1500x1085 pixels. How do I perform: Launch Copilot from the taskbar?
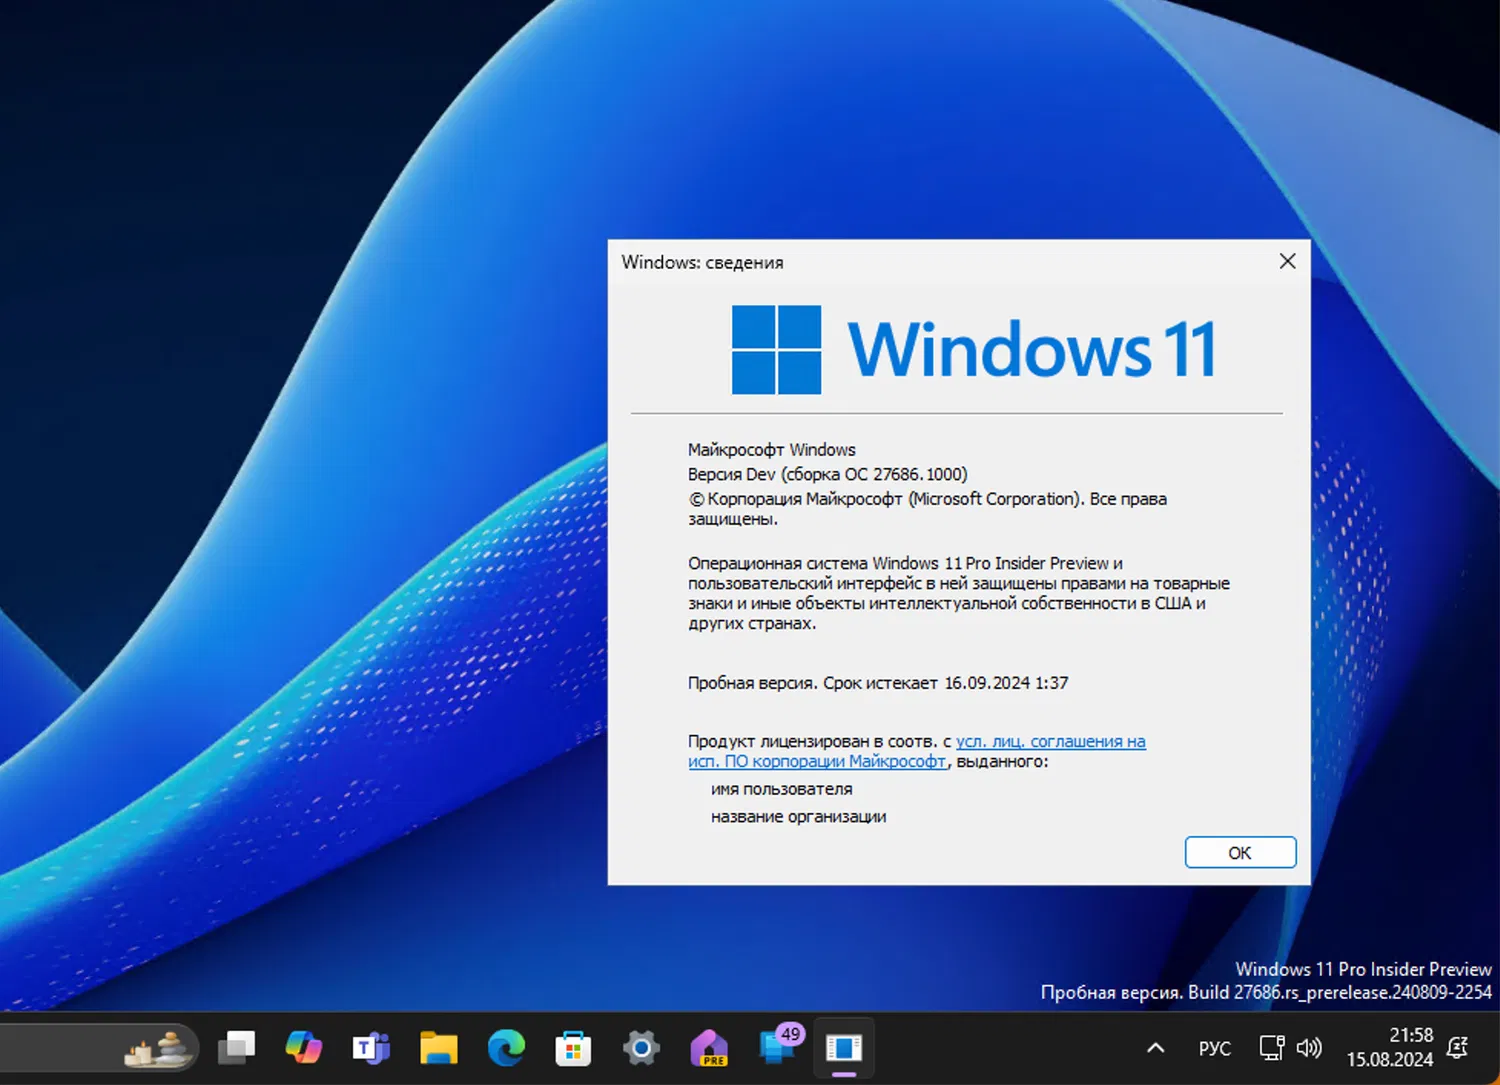point(304,1048)
